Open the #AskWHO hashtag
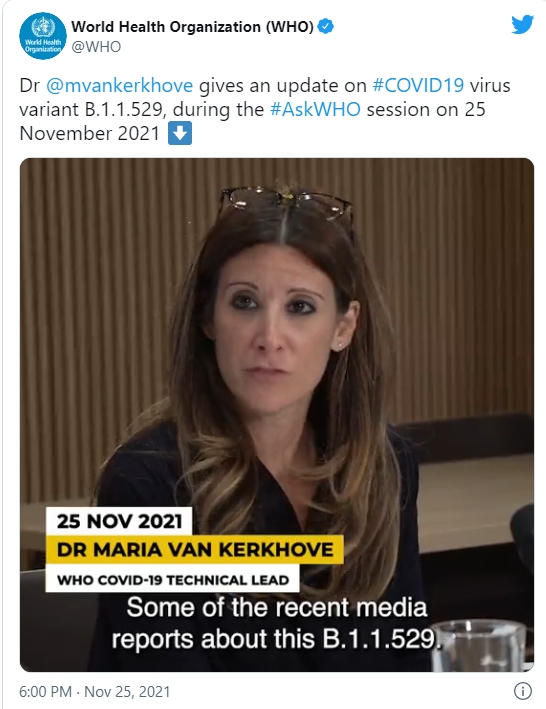The image size is (546, 709). (x=315, y=109)
